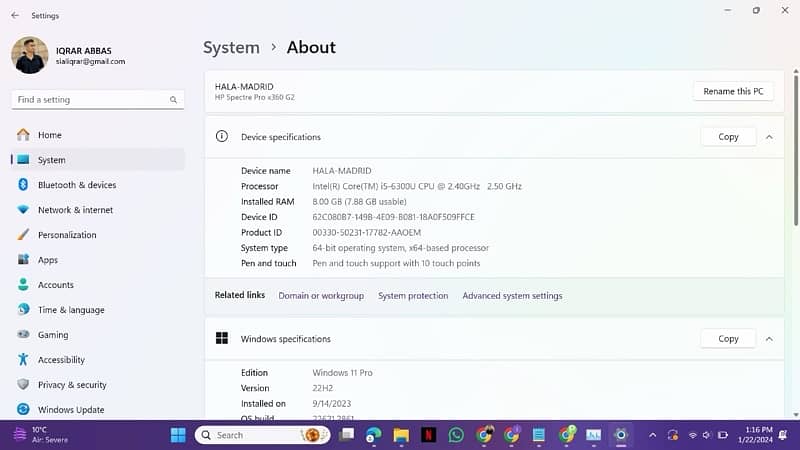Open Advanced system settings link

512,296
